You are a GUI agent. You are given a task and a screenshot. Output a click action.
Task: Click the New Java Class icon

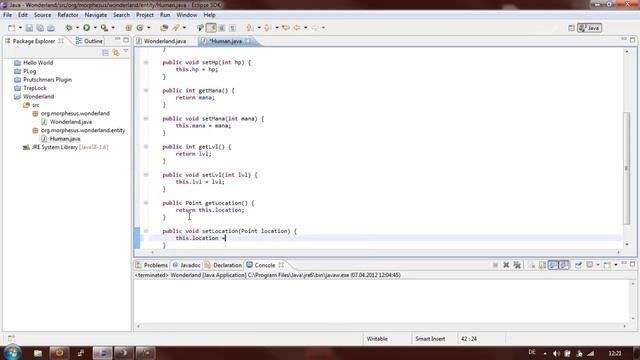(140, 28)
